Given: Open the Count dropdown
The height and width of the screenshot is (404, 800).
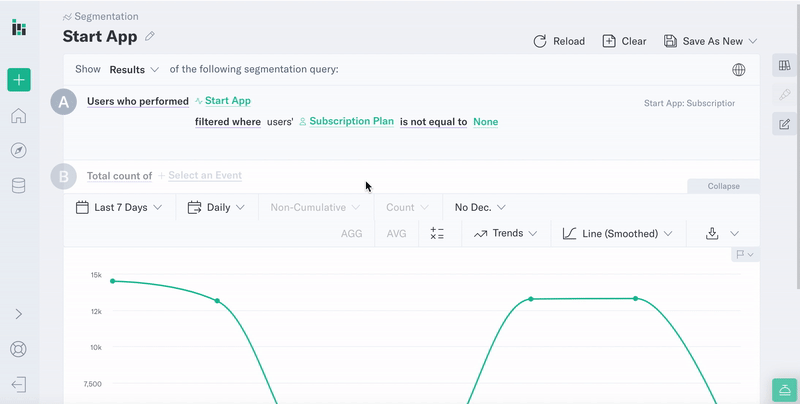Looking at the screenshot, I should coord(407,208).
